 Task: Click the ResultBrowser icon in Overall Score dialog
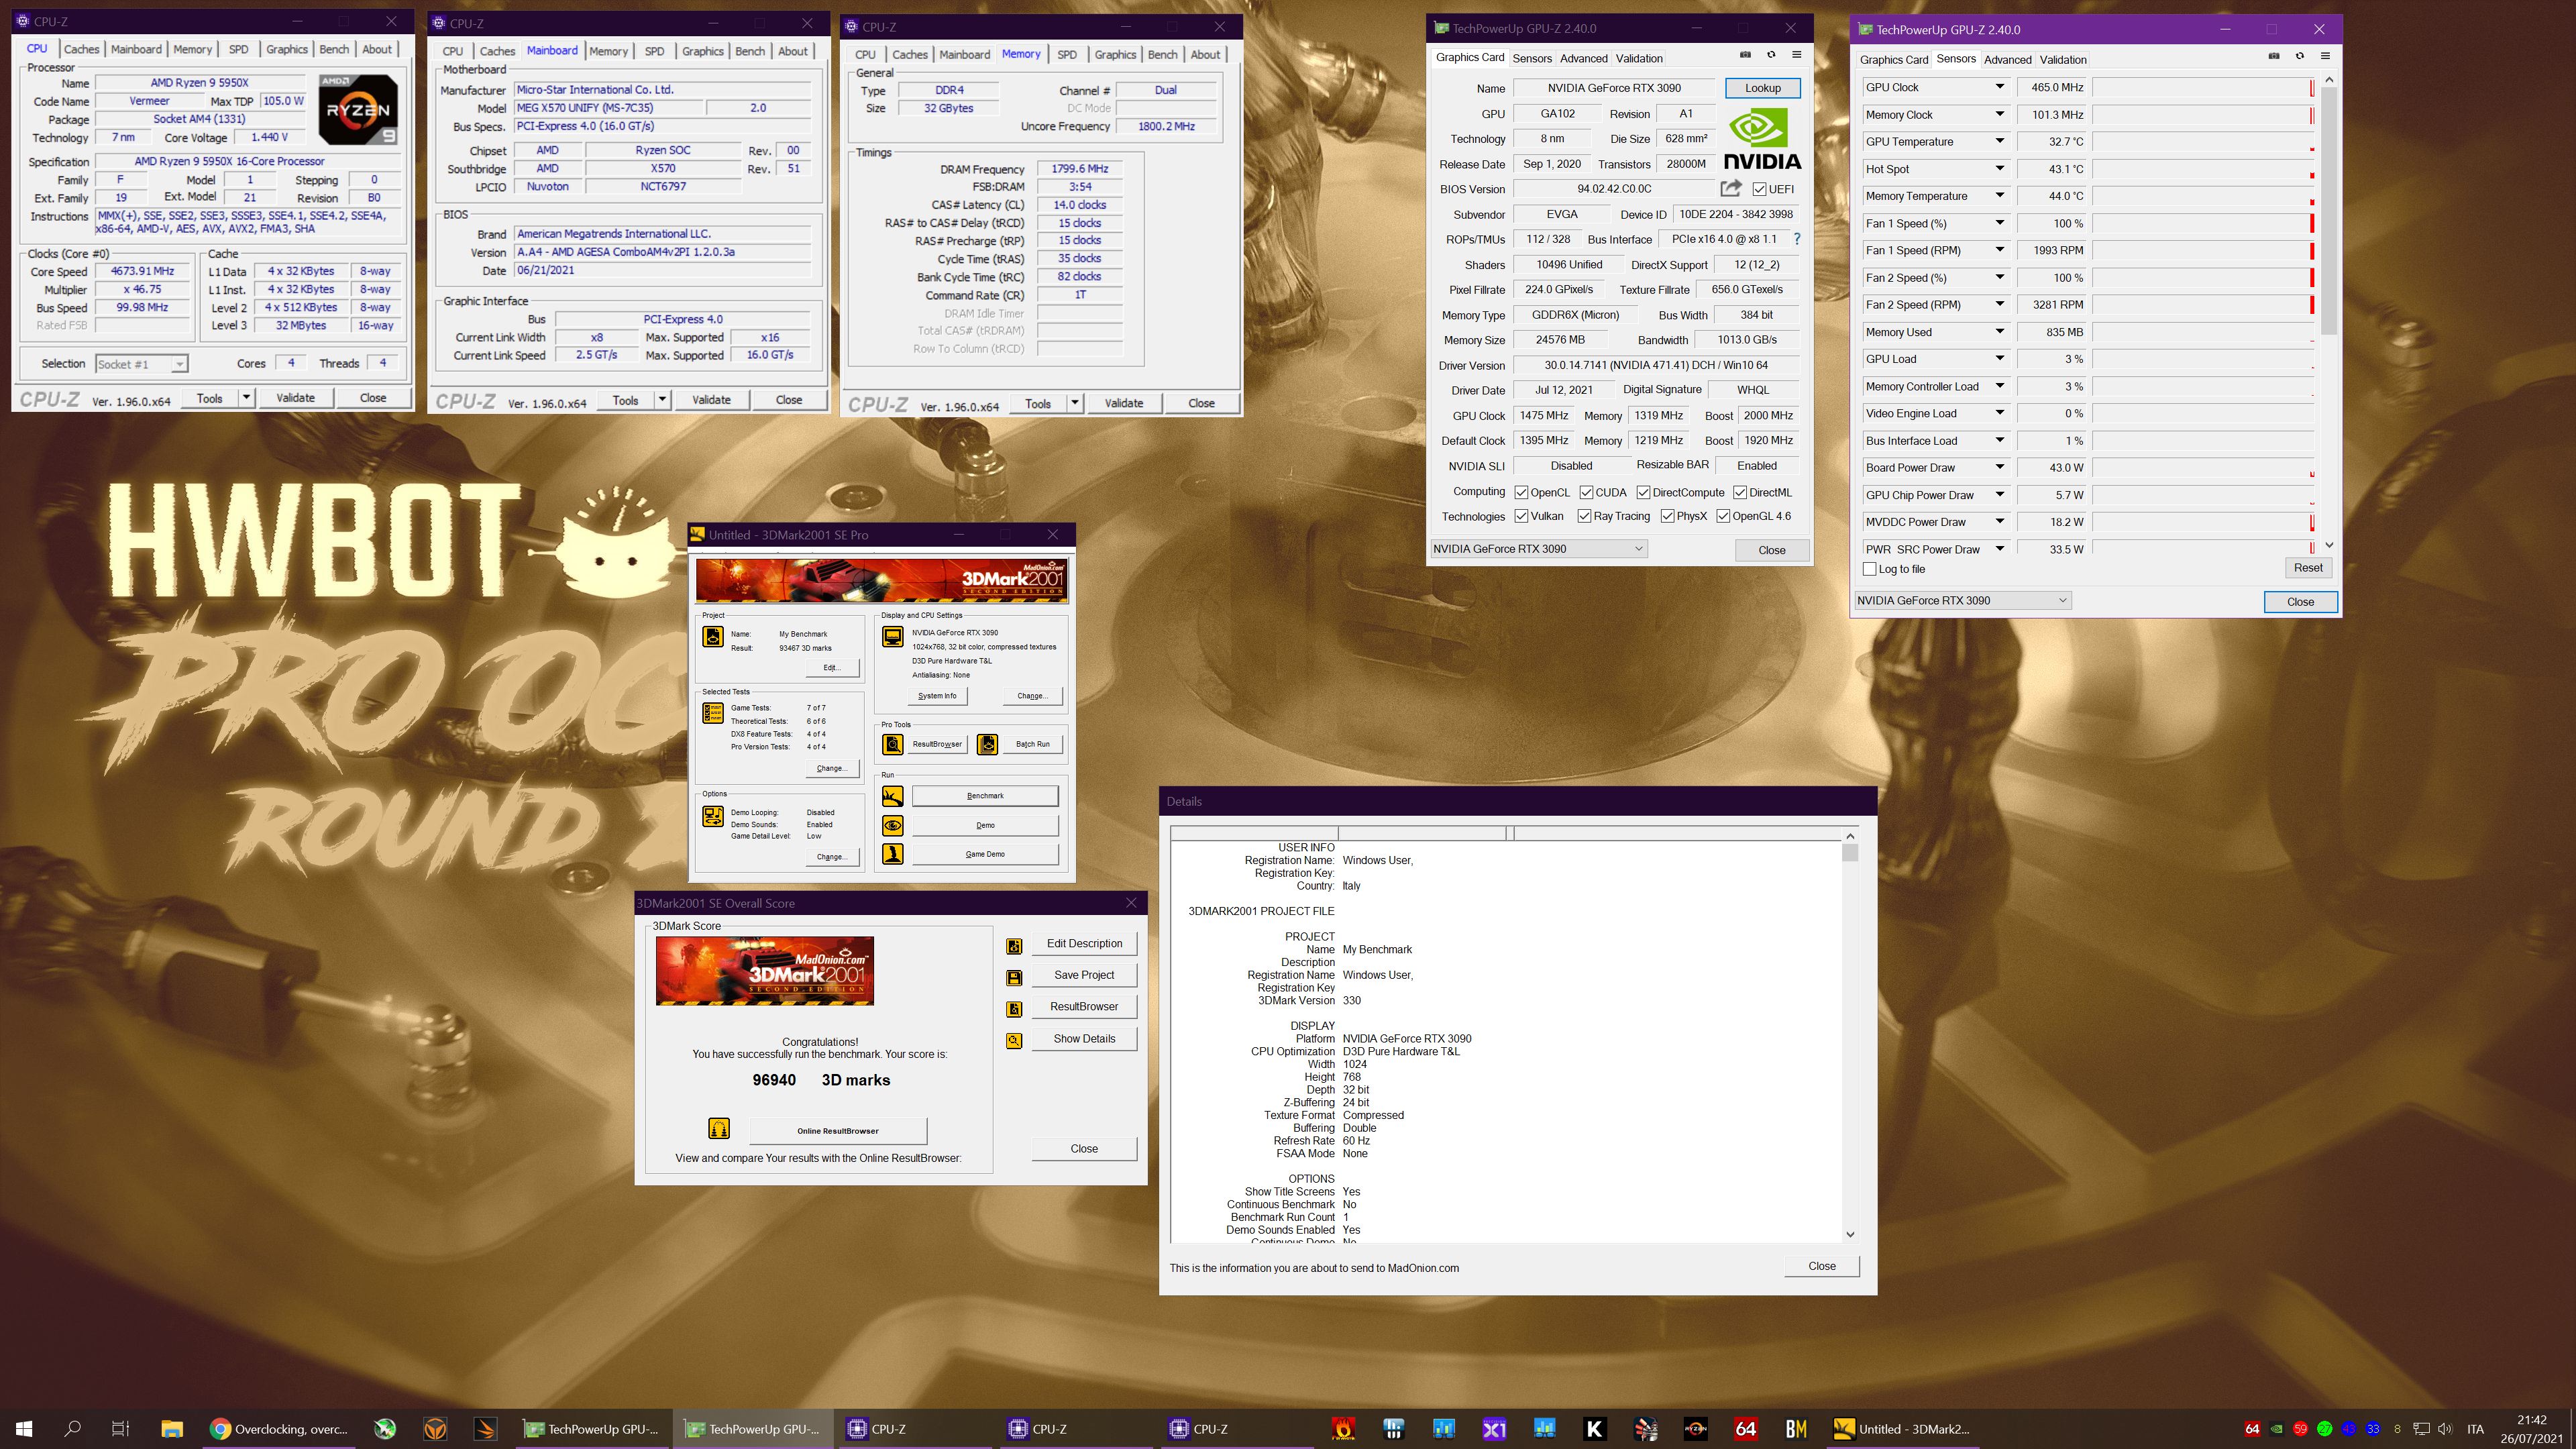(1014, 1009)
